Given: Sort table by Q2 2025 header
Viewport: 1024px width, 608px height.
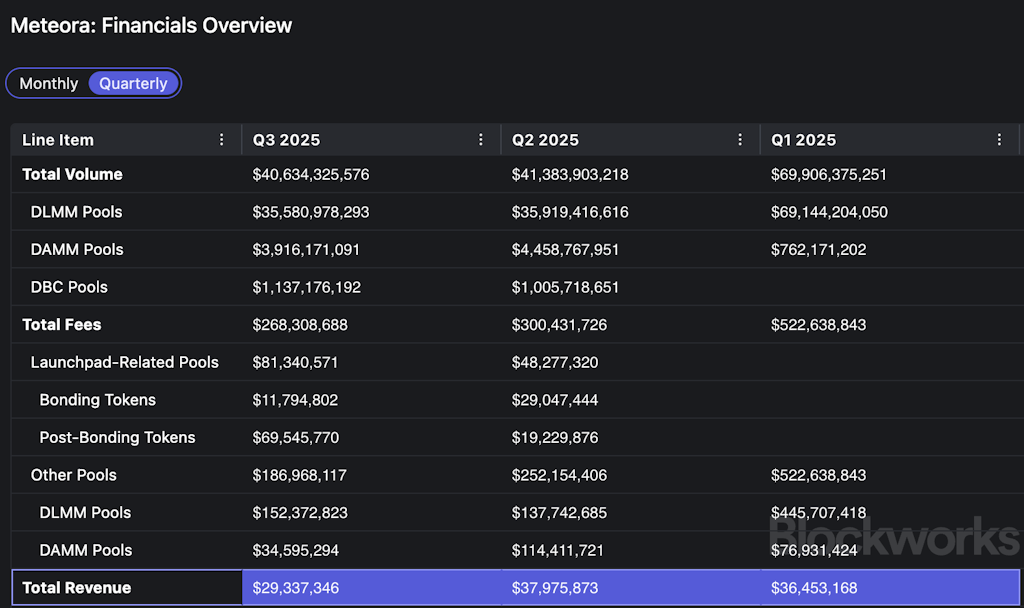Looking at the screenshot, I should pyautogui.click(x=545, y=140).
